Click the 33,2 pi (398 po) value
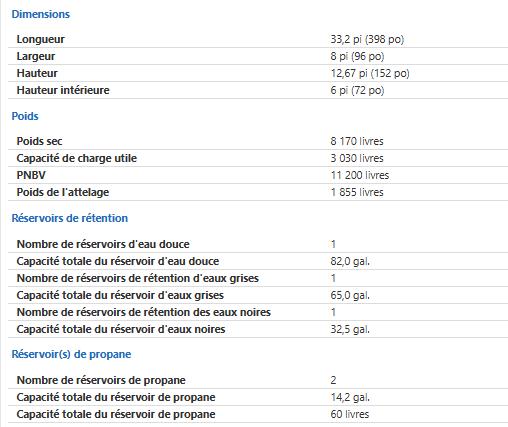Image resolution: width=508 pixels, height=427 pixels. point(367,39)
